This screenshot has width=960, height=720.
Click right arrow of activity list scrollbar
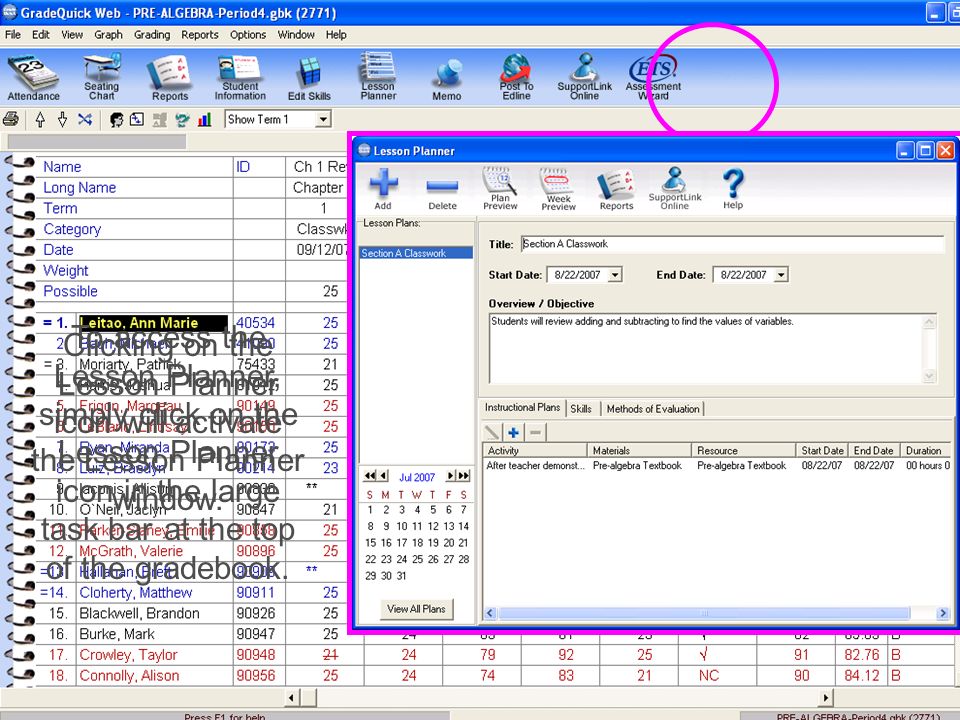pyautogui.click(x=943, y=613)
